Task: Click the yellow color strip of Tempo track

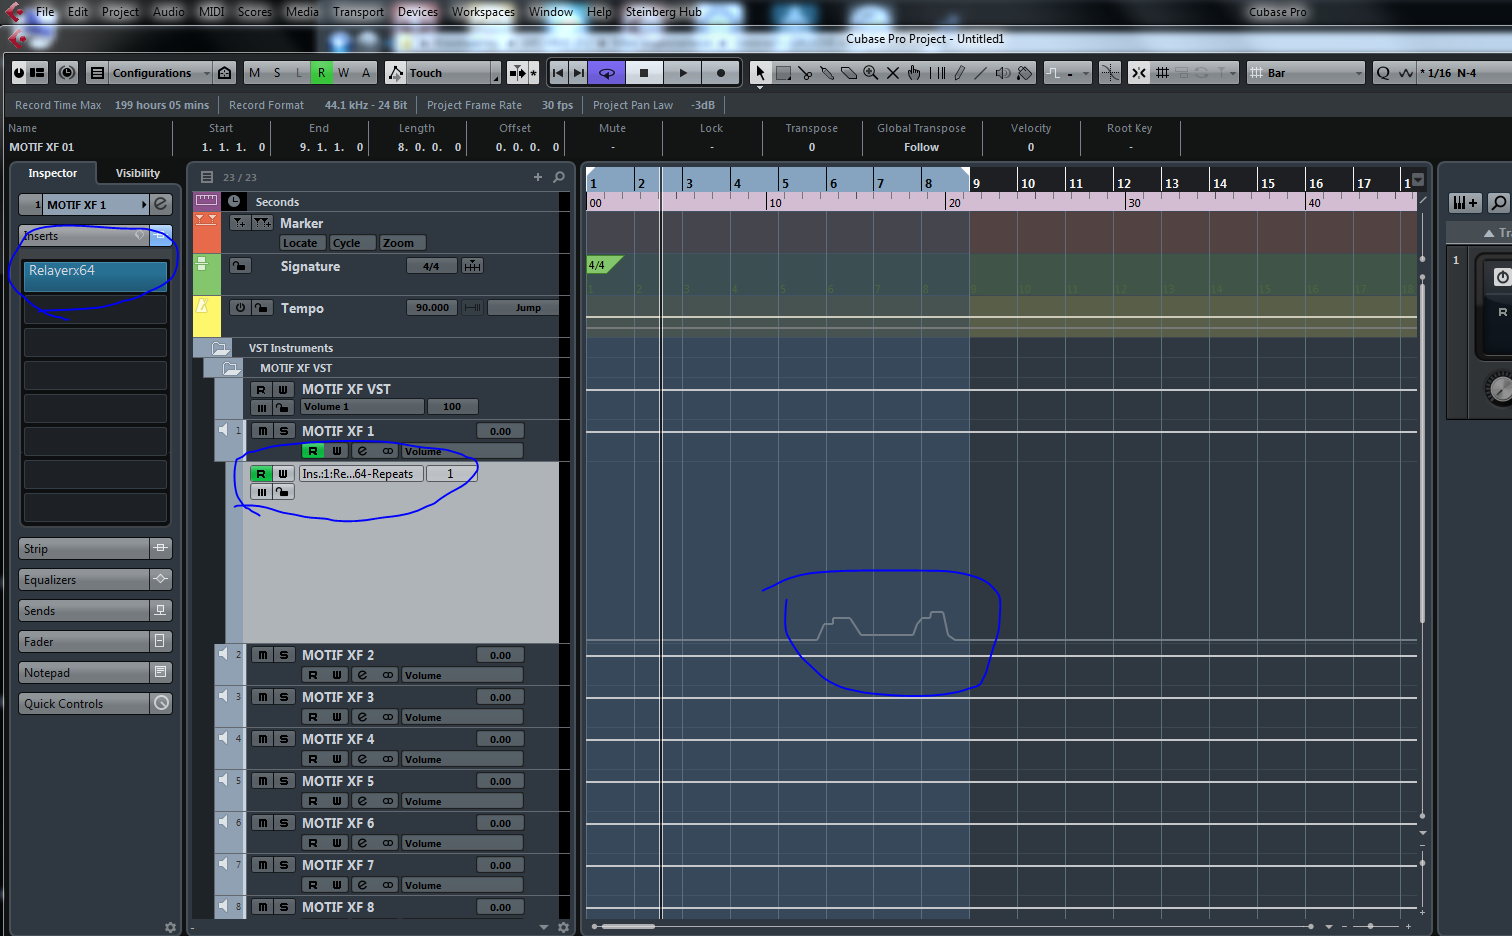Action: point(206,316)
